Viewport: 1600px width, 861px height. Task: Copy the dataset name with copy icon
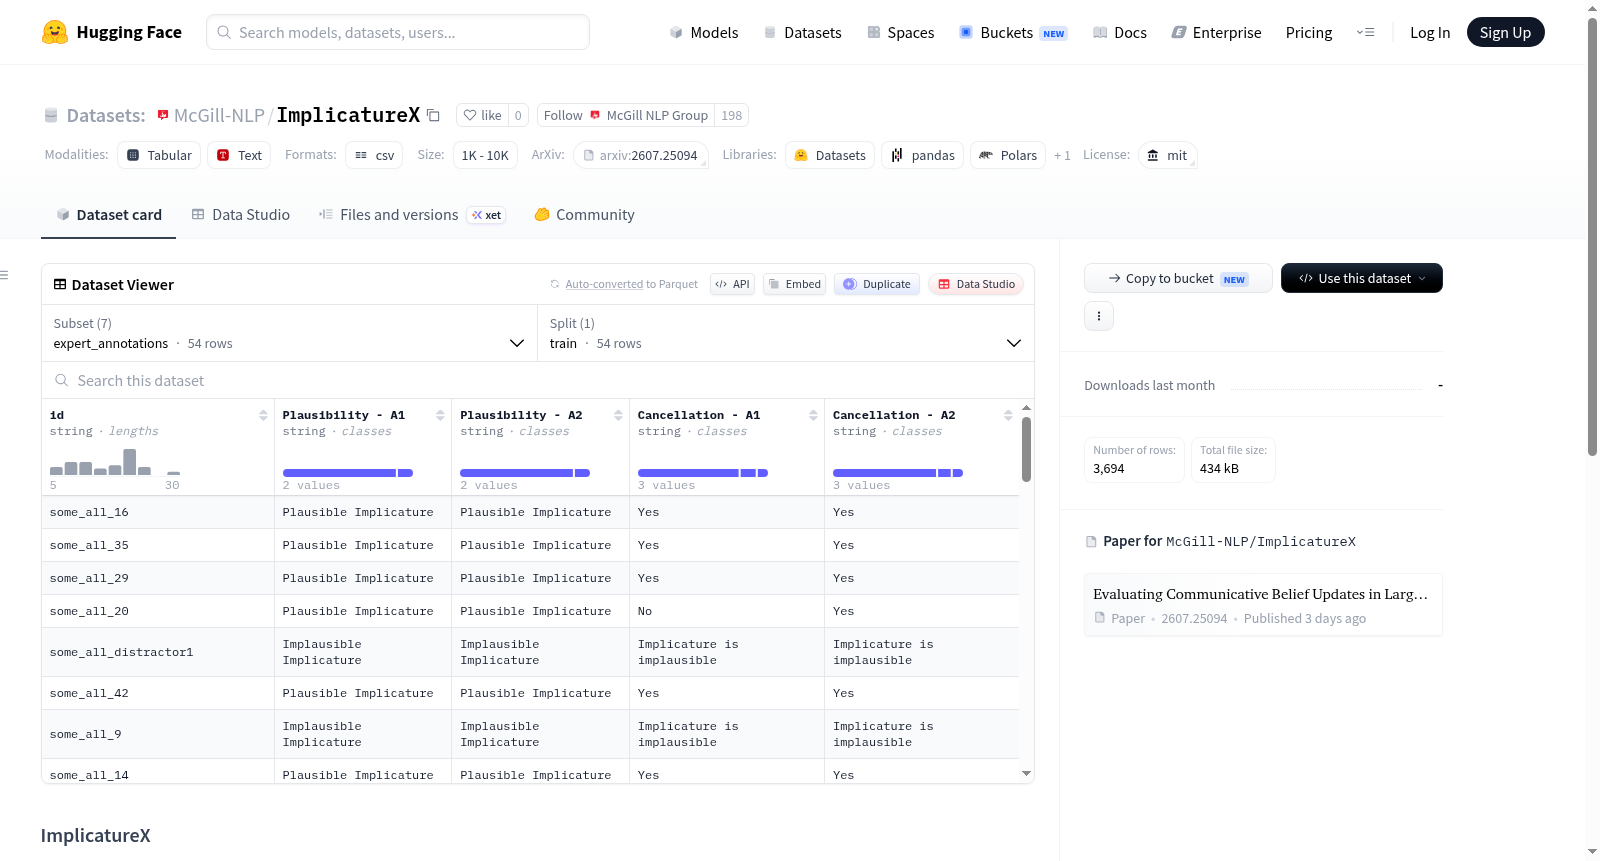[433, 115]
